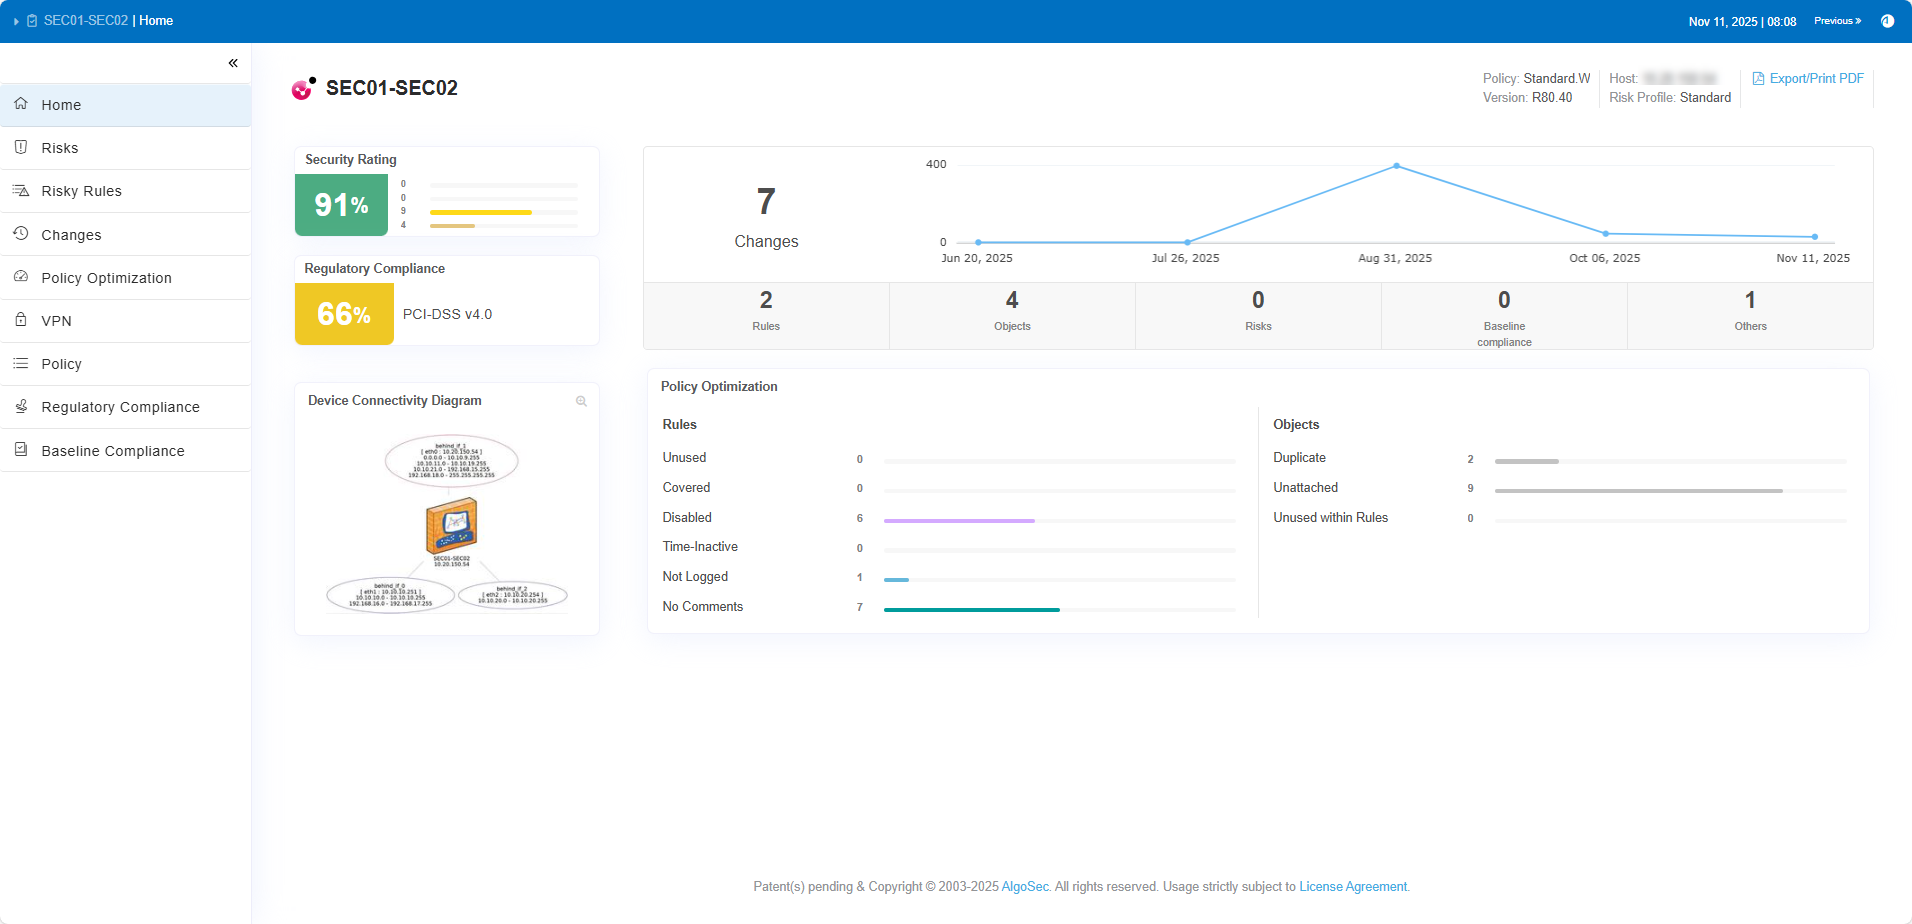Select the Aug 31, 2025 chart peak point
Screen dimensions: 1912x924
click(1396, 166)
